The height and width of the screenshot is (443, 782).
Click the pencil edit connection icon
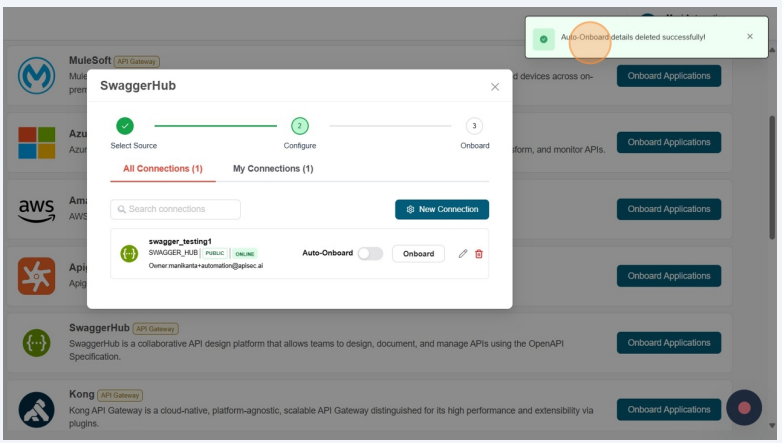[463, 254]
